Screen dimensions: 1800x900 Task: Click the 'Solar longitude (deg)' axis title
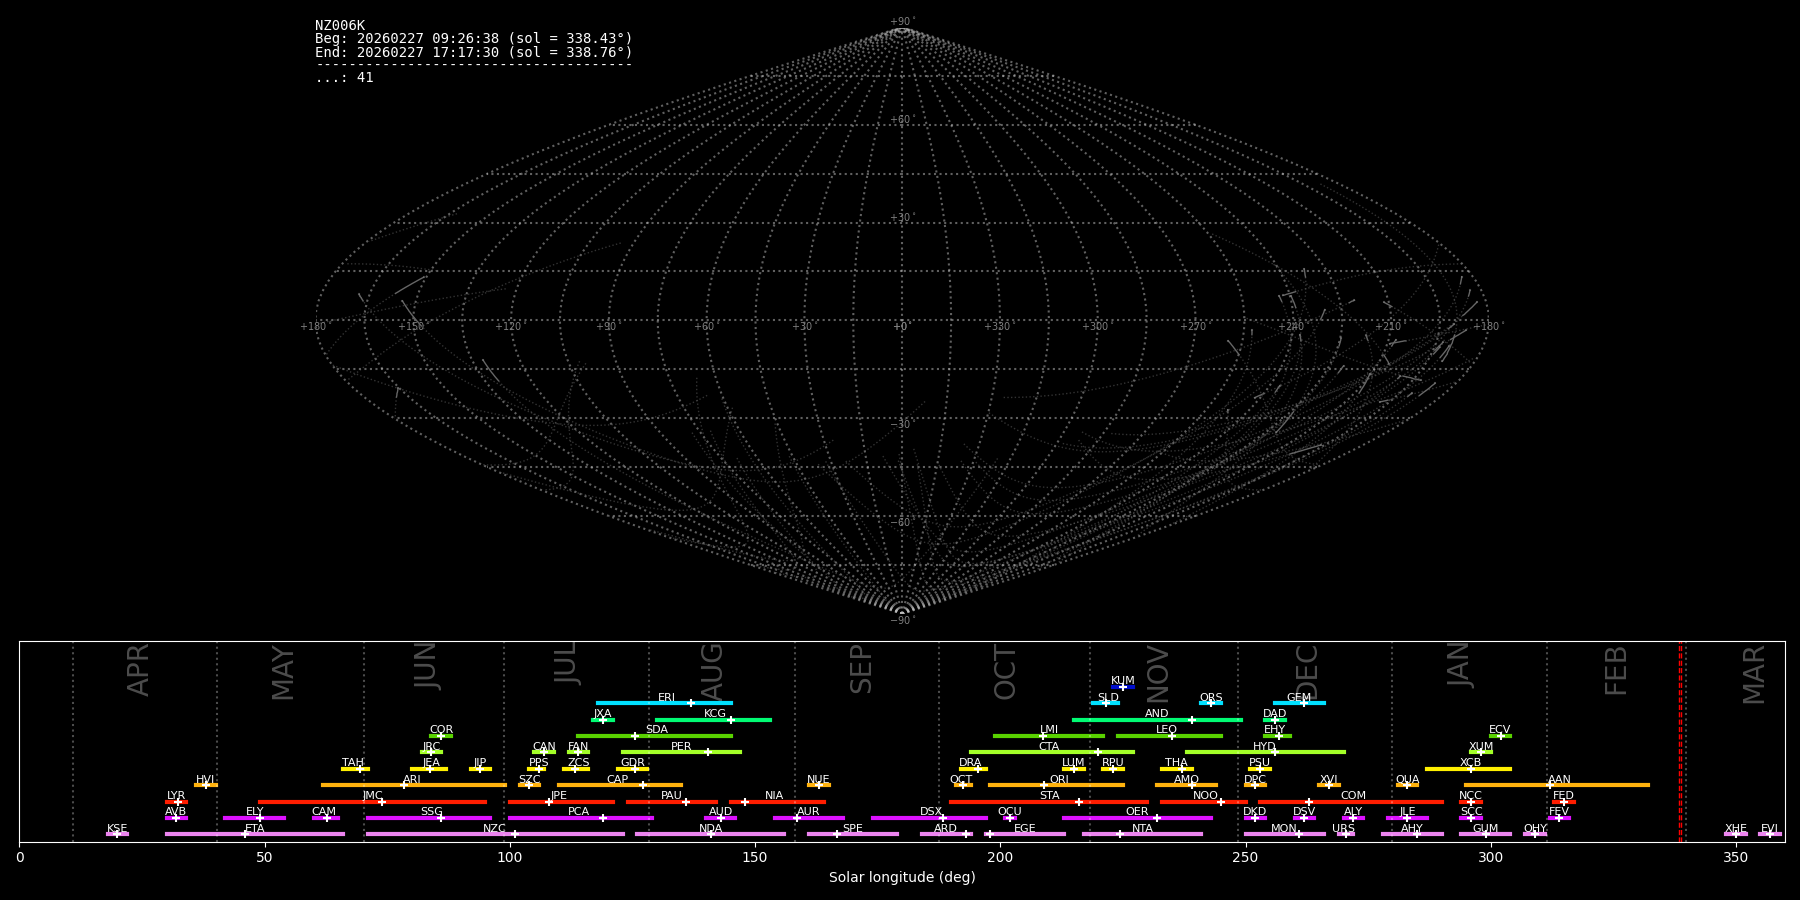(x=902, y=878)
